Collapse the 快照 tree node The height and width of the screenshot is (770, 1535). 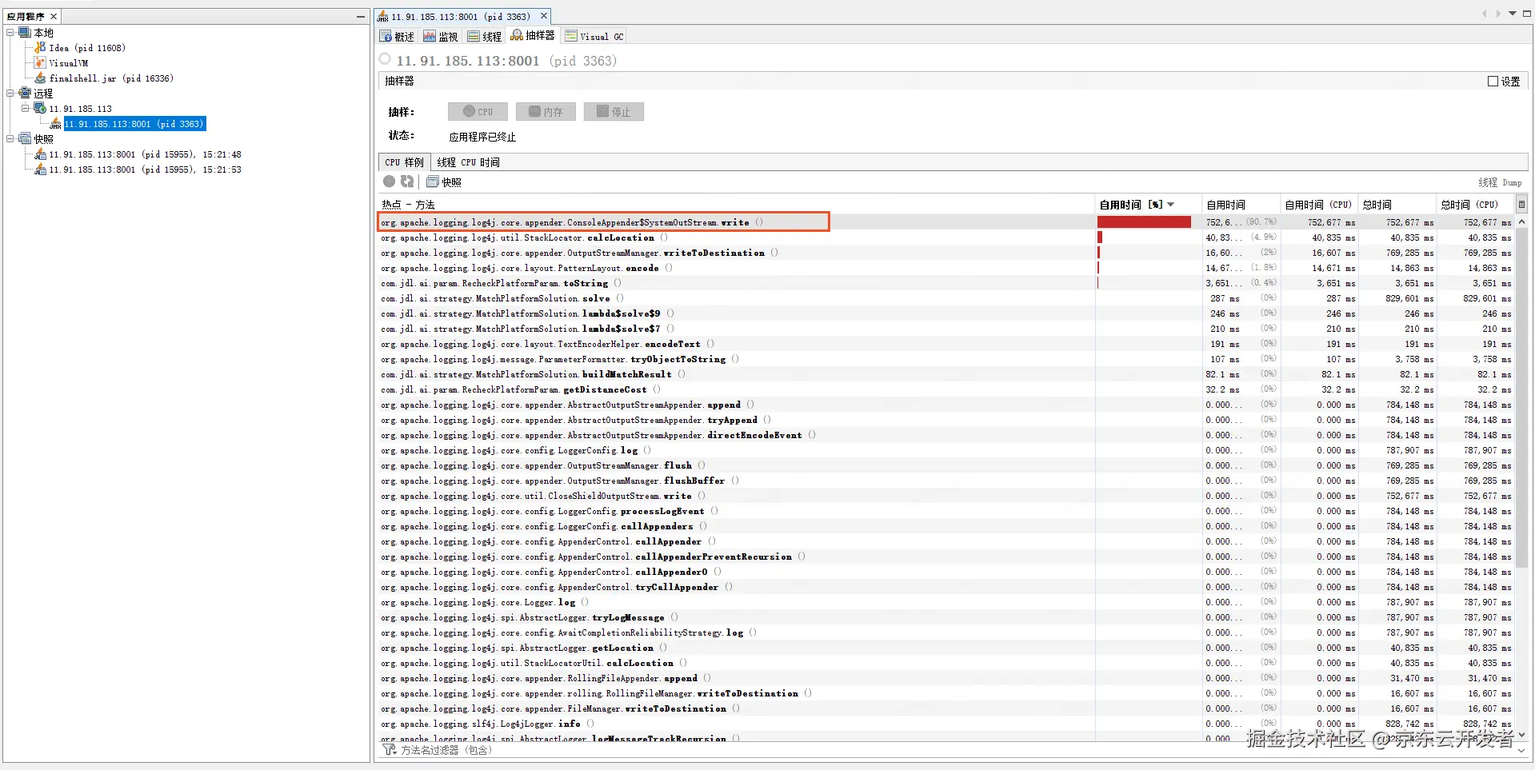point(10,139)
